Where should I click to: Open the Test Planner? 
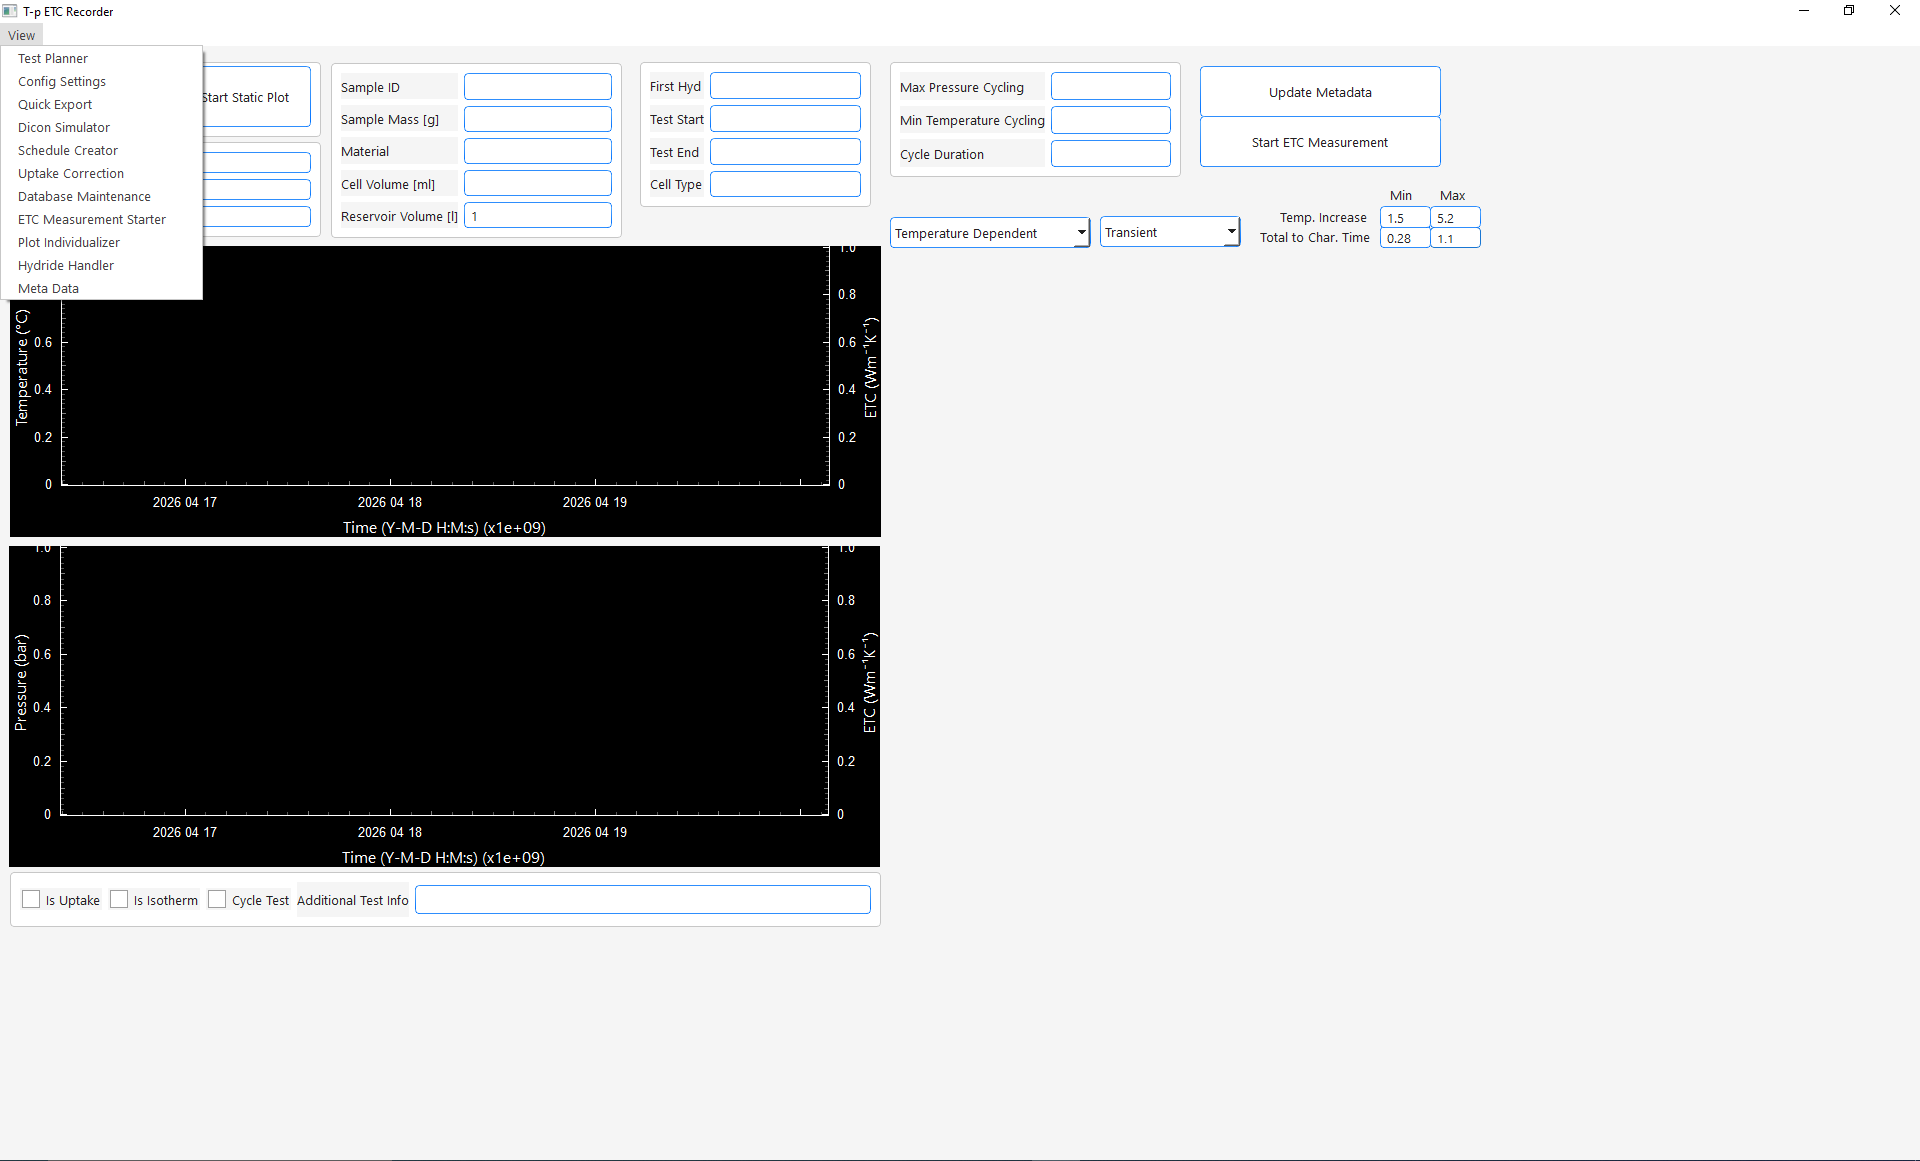(53, 58)
